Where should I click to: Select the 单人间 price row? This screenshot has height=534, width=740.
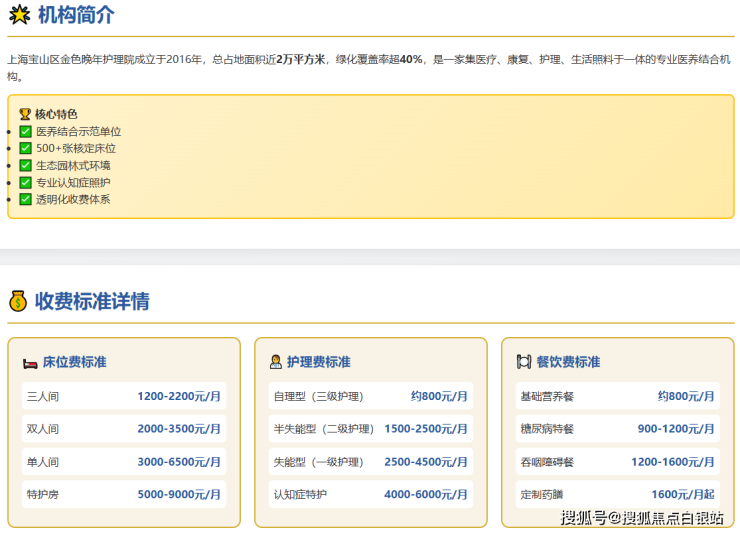tap(123, 462)
